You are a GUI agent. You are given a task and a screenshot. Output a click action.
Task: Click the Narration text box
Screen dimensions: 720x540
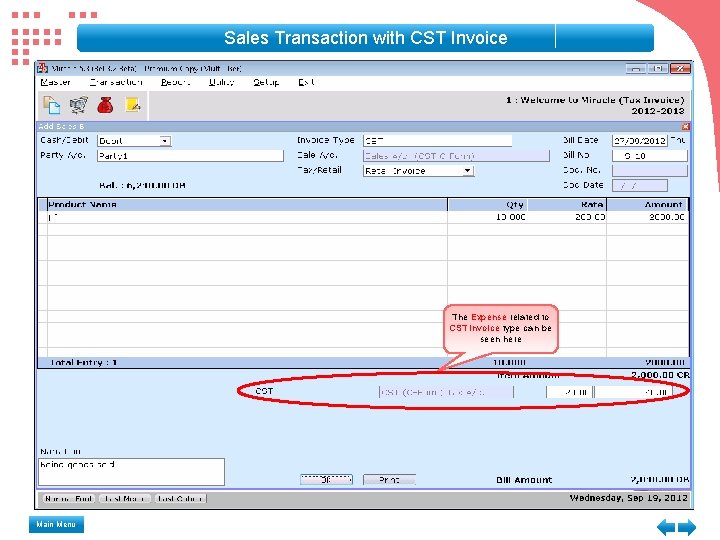[131, 472]
